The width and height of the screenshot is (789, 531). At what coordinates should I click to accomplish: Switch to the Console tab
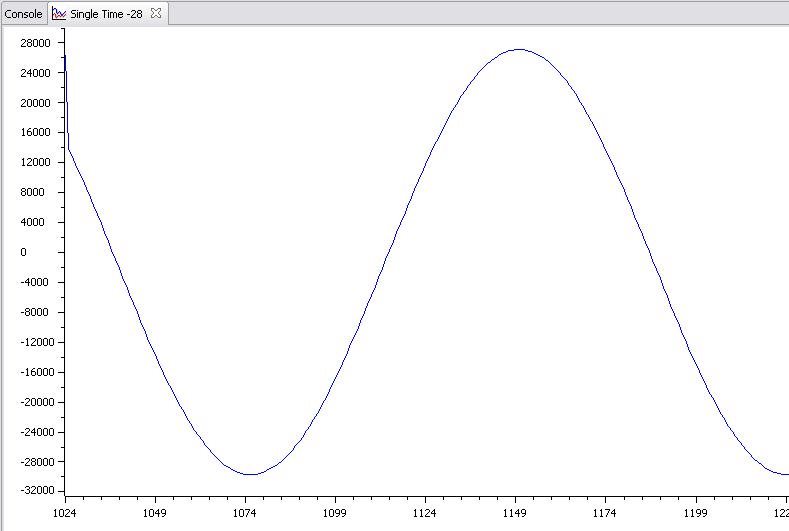click(x=23, y=14)
